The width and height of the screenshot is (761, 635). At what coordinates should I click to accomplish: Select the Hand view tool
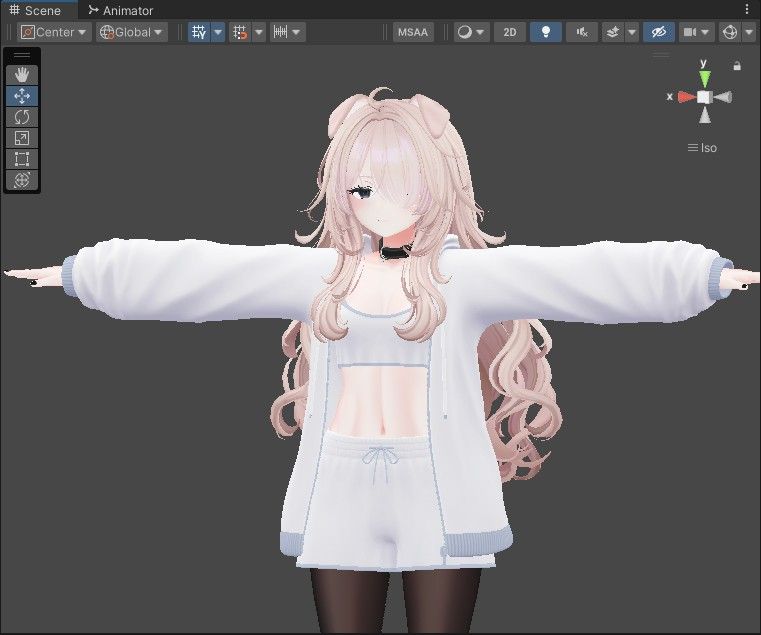[22, 75]
